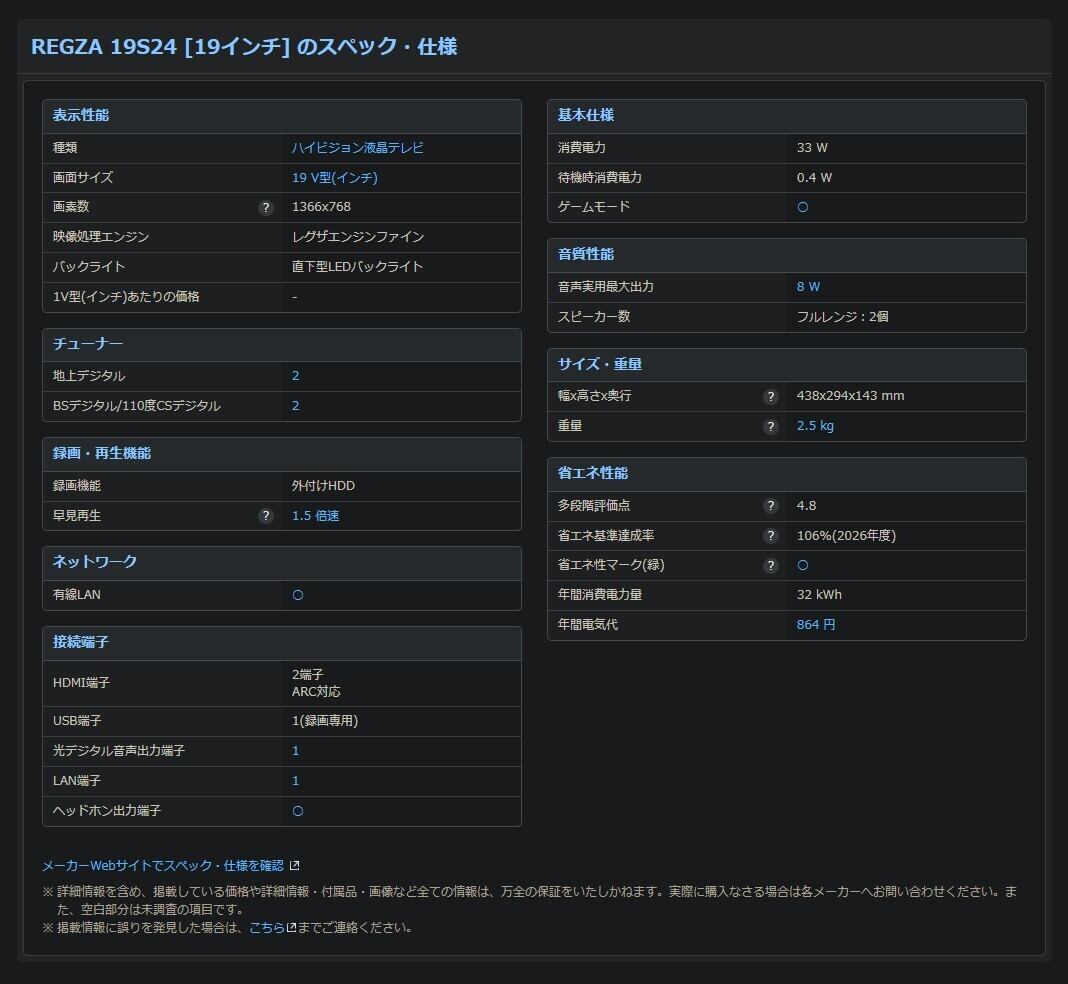
Task: Click the 1(録画専用) USB value
Action: point(325,721)
